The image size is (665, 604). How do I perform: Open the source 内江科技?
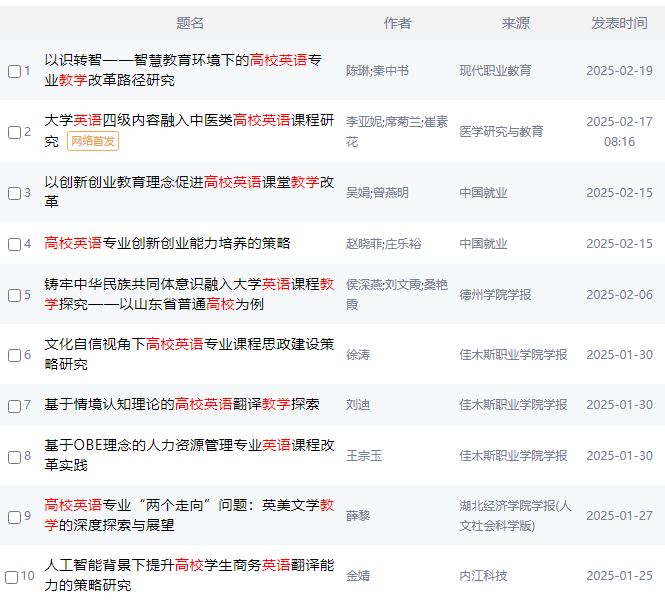point(483,576)
